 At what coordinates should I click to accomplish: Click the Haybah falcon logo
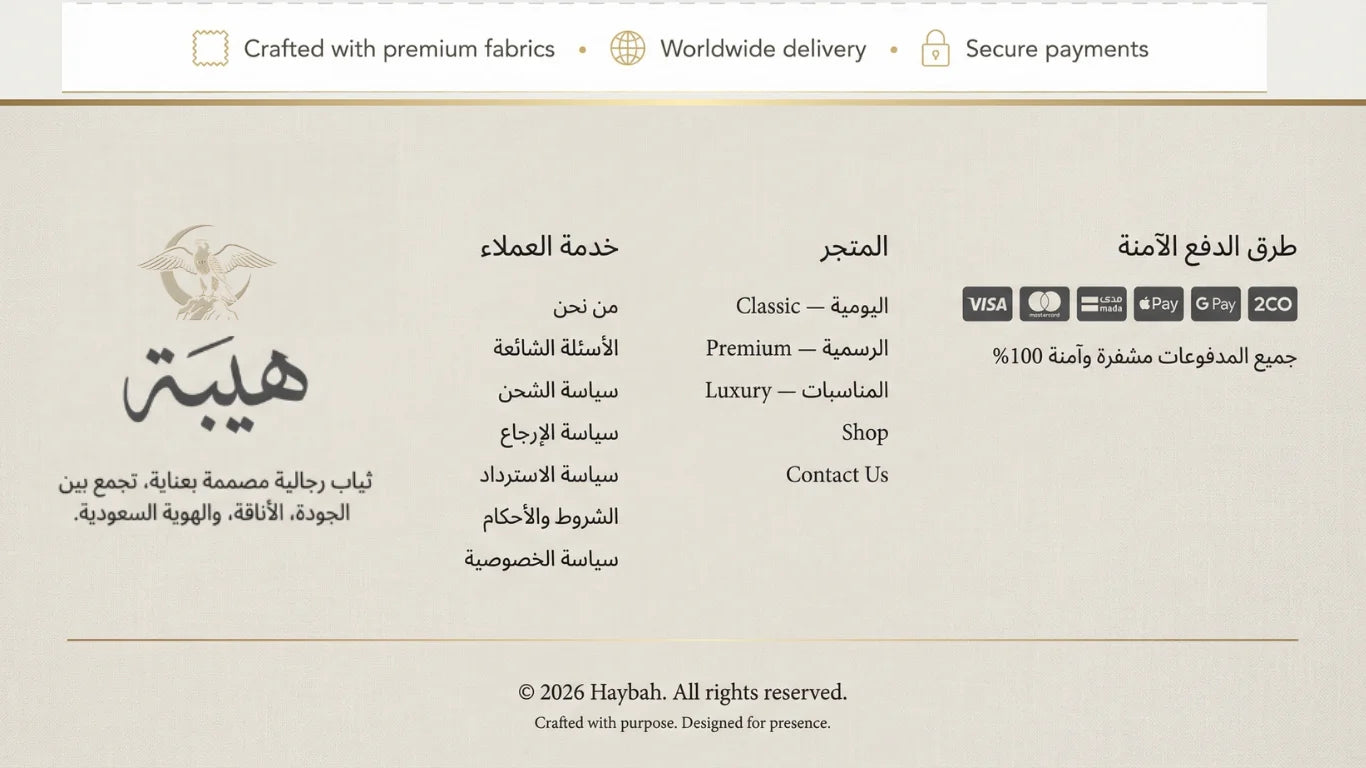tap(207, 272)
